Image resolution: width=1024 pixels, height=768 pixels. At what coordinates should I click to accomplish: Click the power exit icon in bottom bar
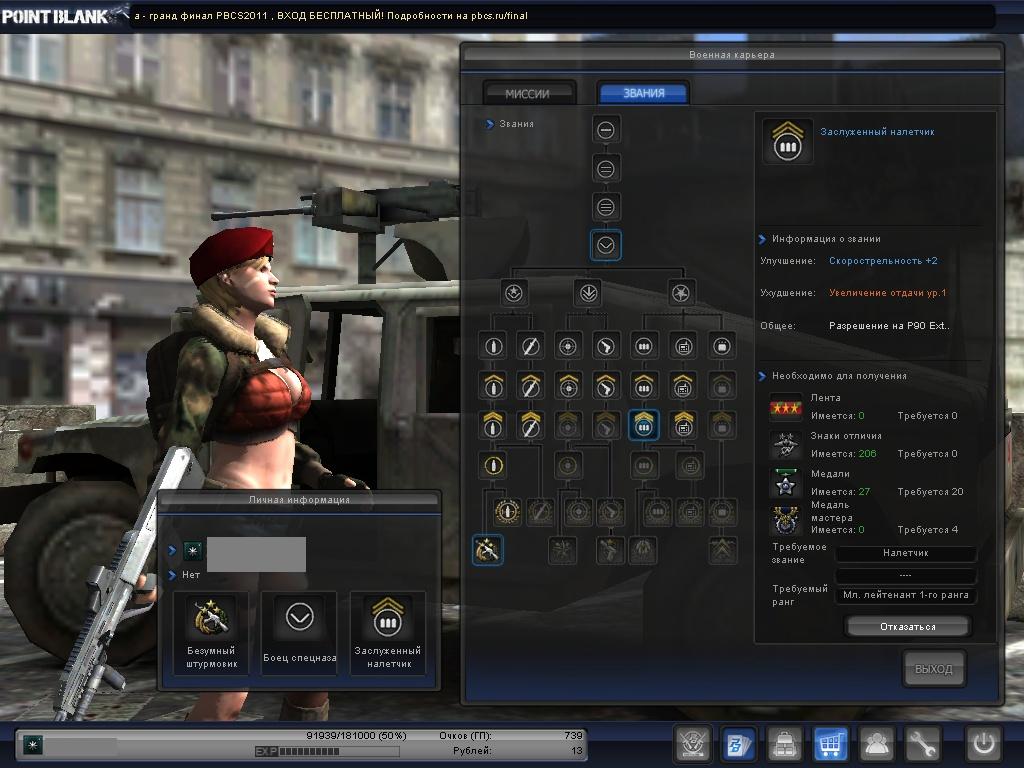982,744
